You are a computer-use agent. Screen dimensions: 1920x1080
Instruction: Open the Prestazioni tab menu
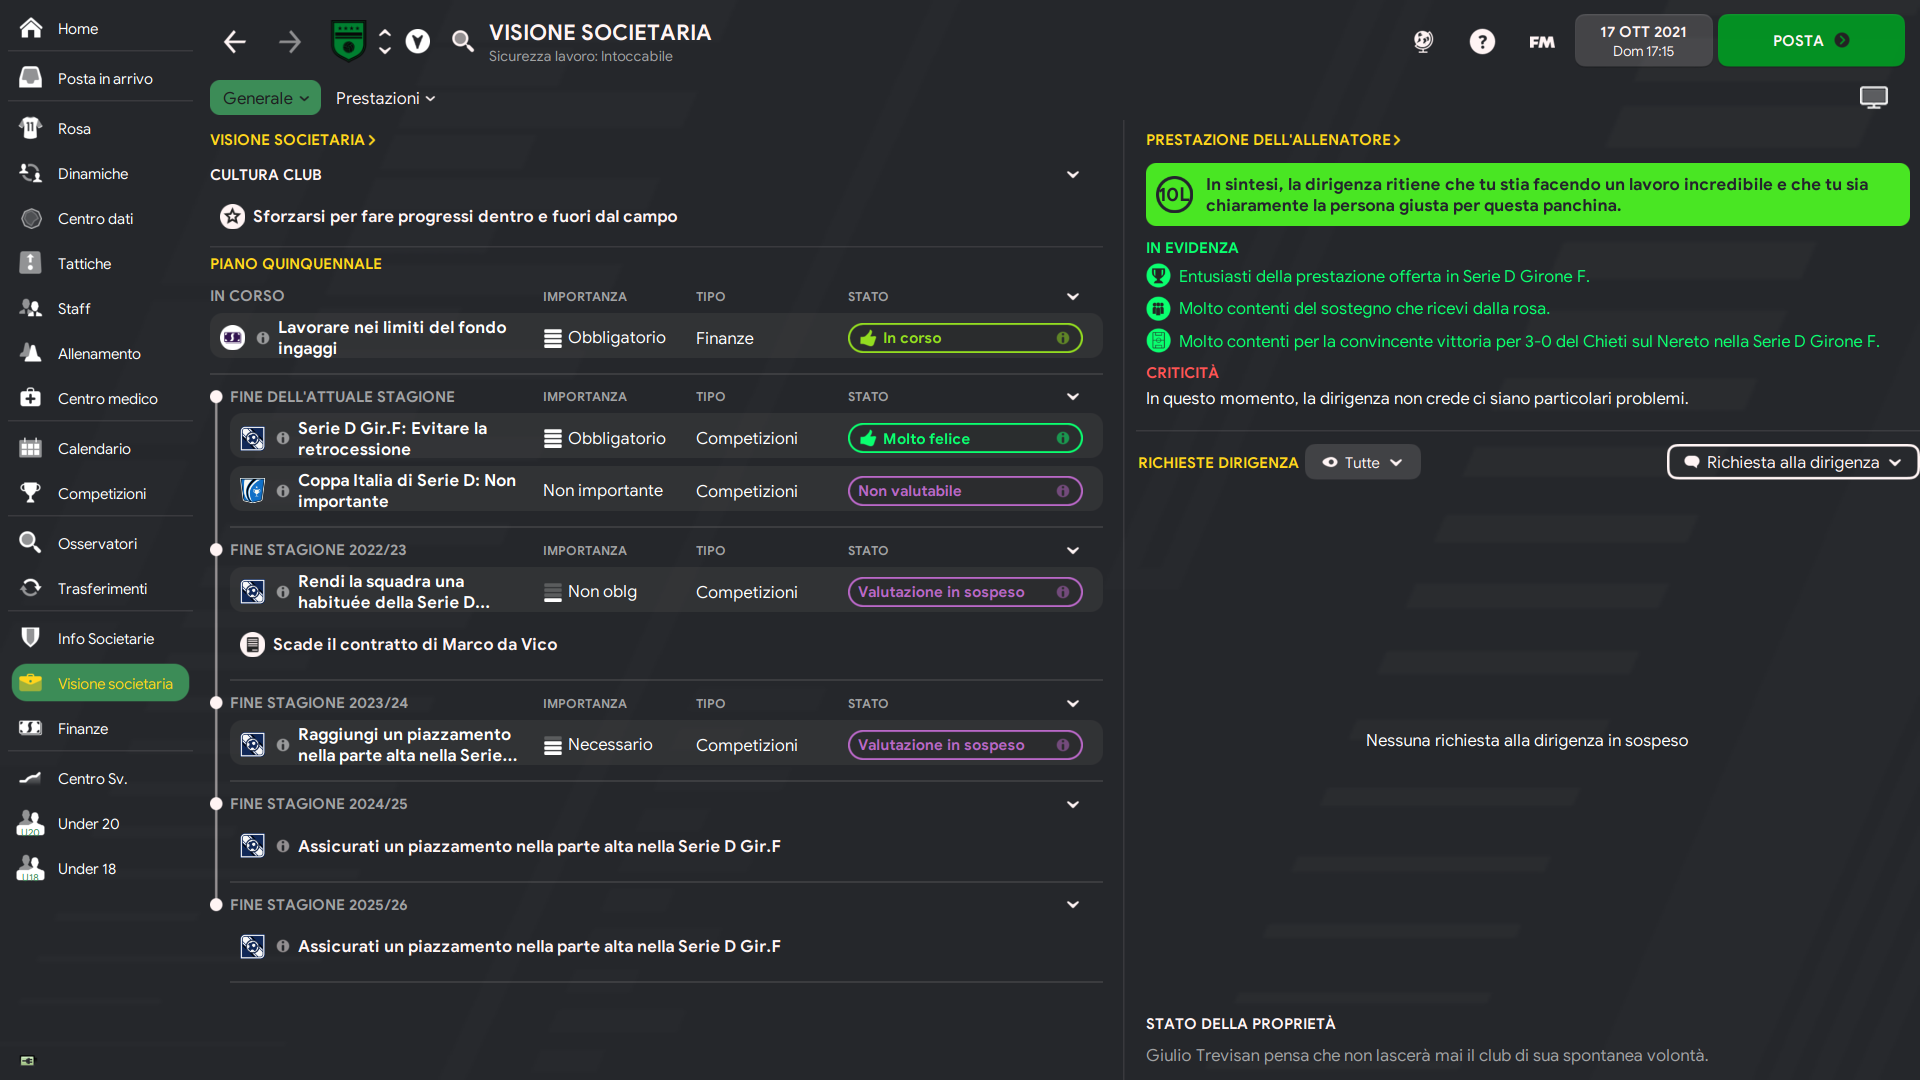pyautogui.click(x=385, y=98)
